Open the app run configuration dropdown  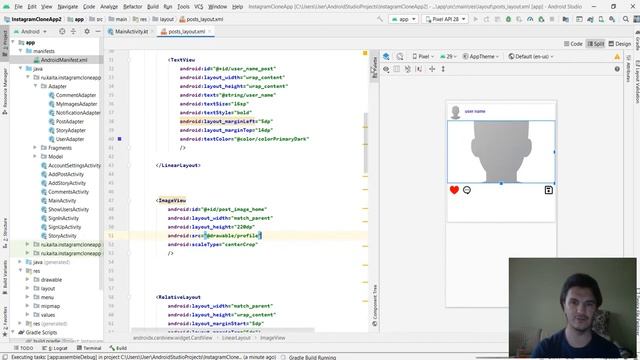pos(403,19)
